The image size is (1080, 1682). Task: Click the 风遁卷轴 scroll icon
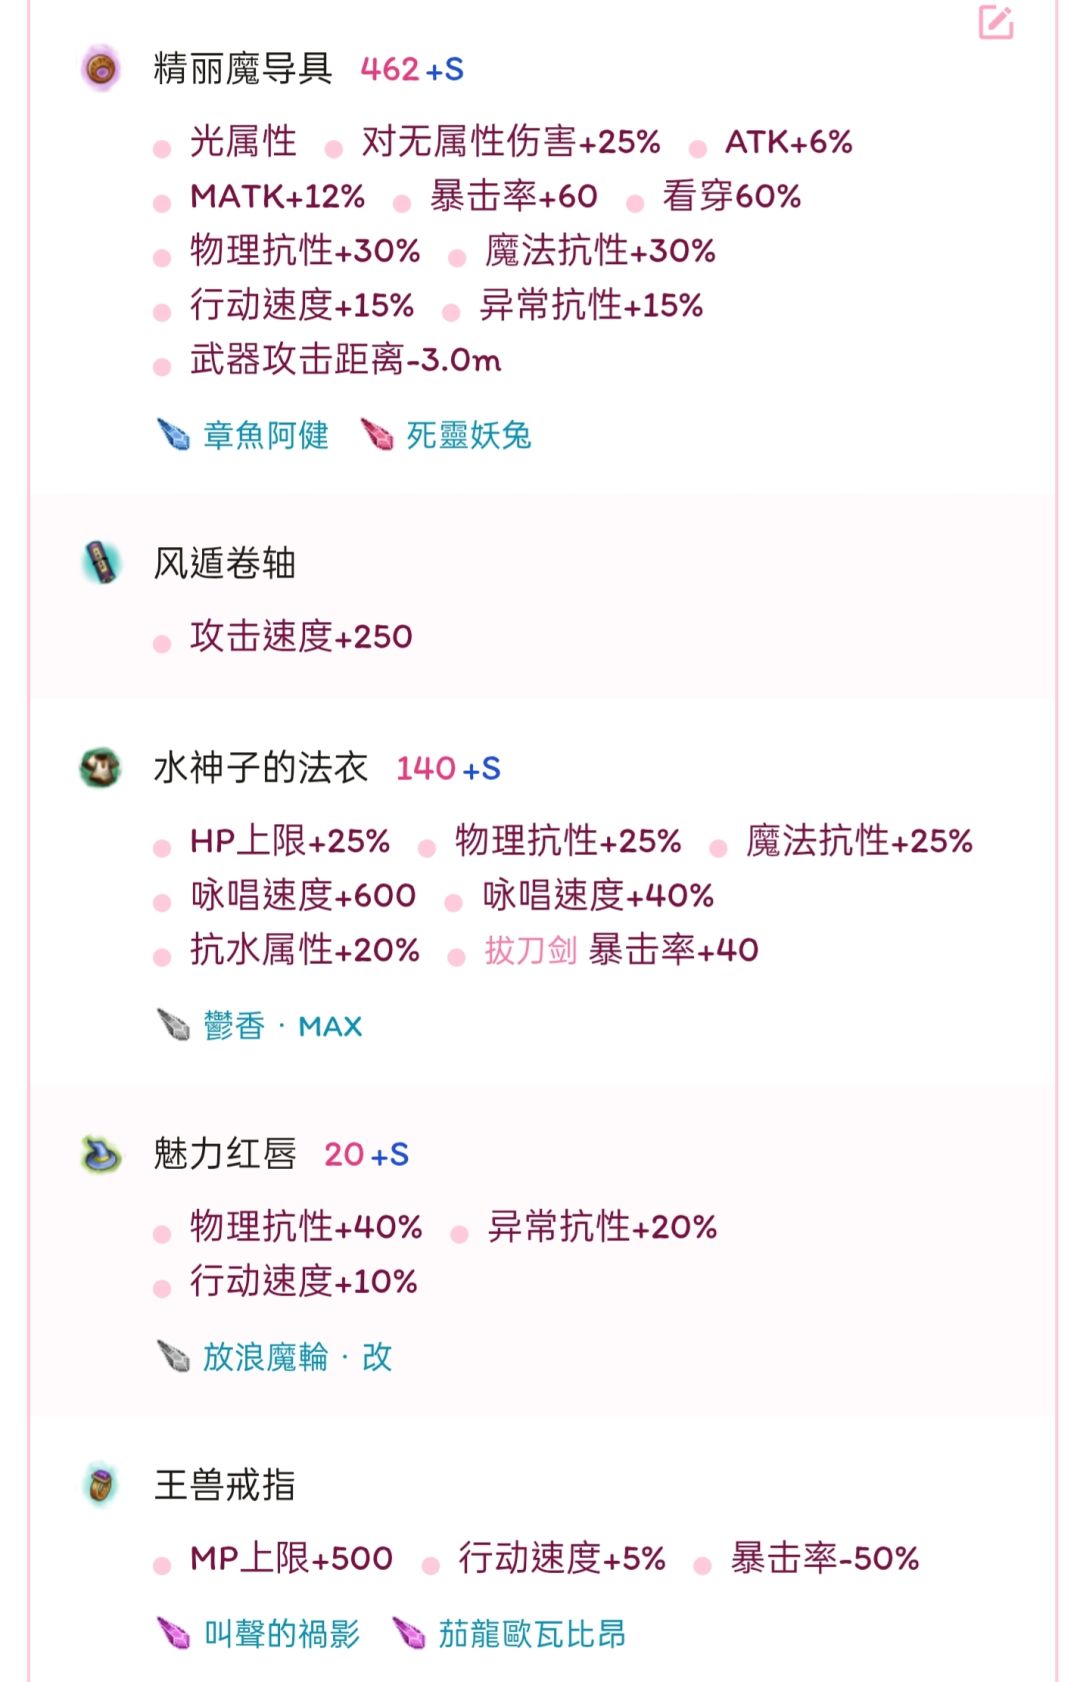[x=100, y=563]
